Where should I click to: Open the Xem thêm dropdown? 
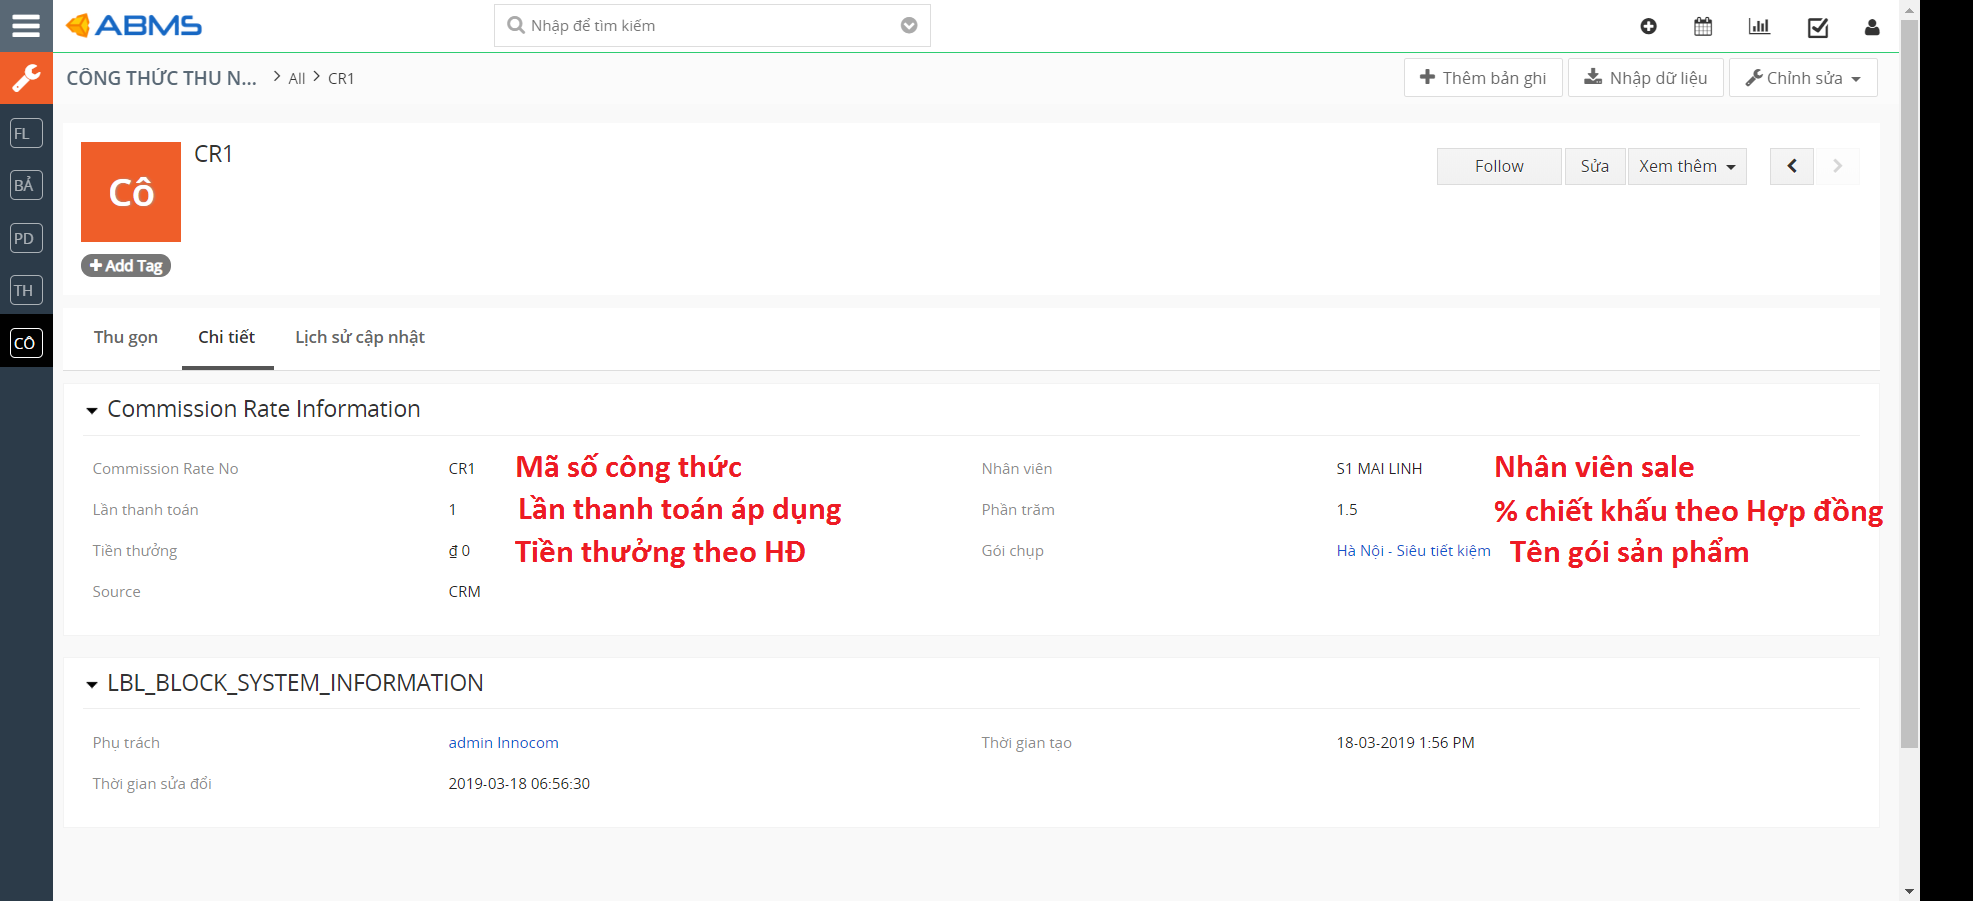coord(1686,166)
